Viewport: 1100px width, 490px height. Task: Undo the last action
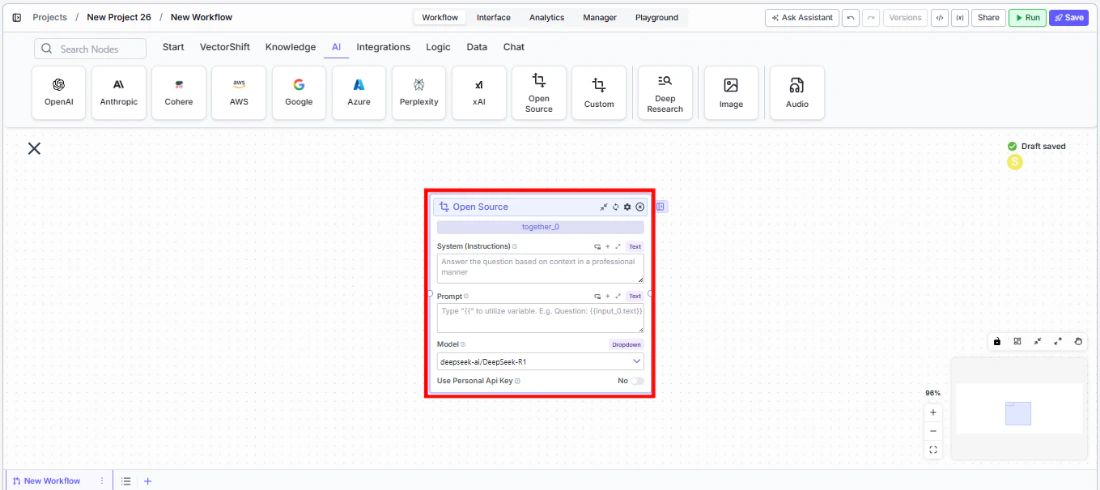coord(851,18)
